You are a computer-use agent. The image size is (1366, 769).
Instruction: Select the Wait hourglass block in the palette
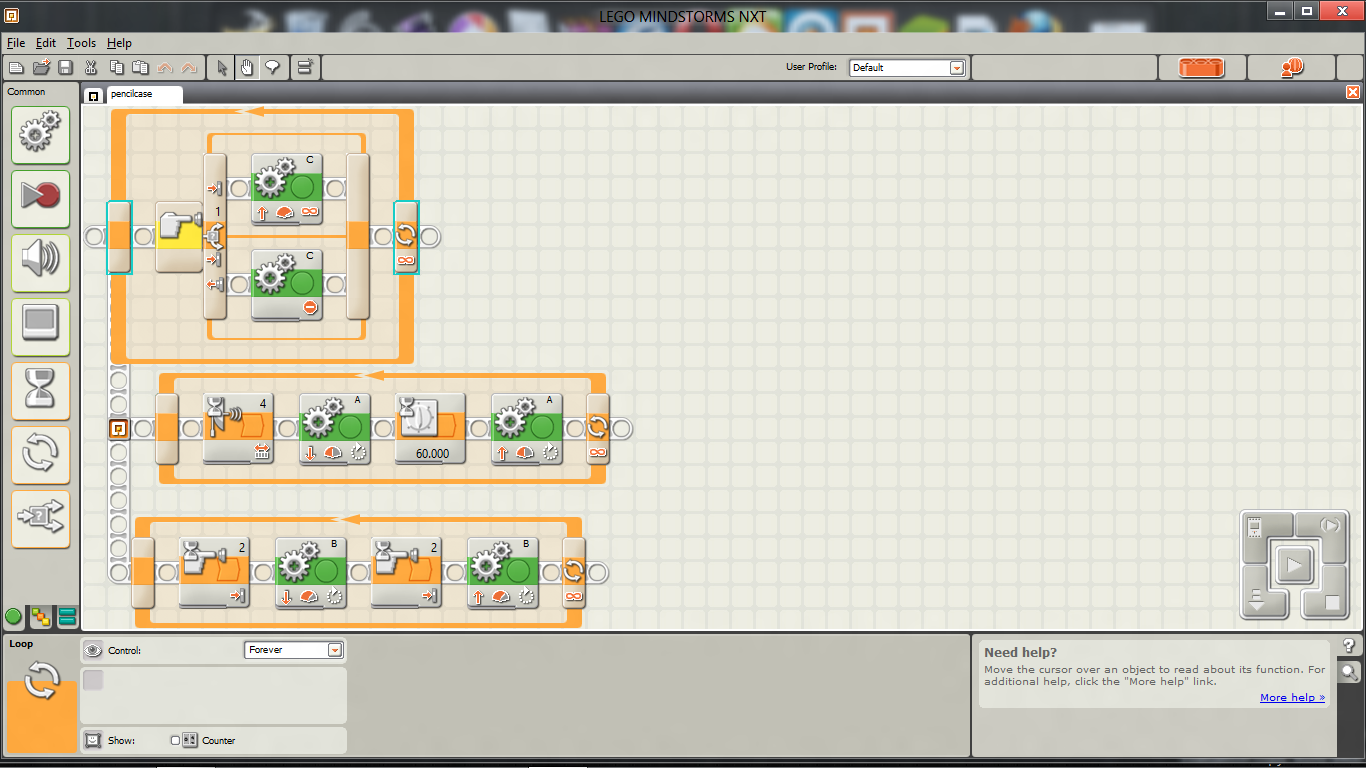coord(41,391)
